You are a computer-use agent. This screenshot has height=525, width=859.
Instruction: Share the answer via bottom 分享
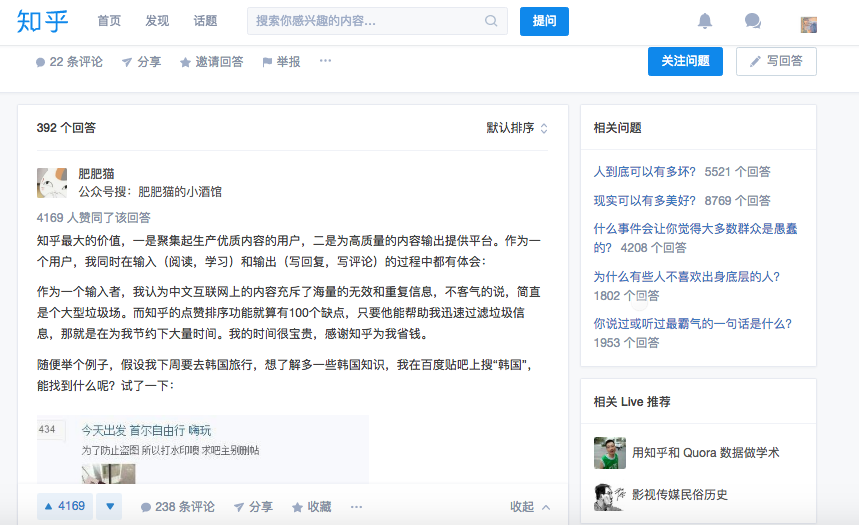click(253, 507)
